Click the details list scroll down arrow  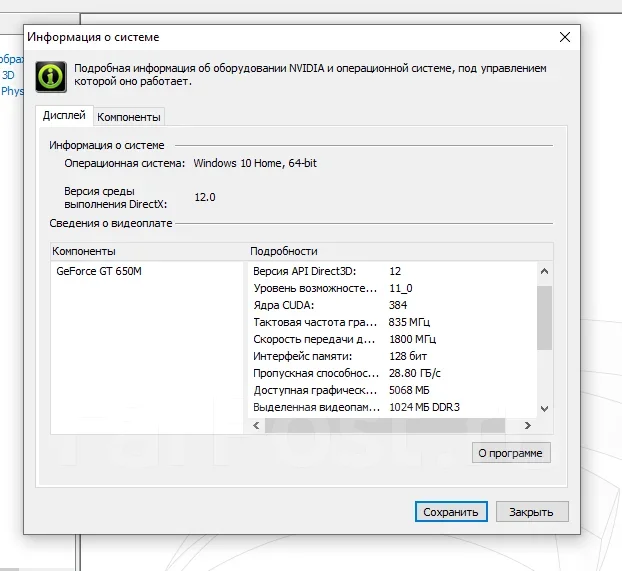(544, 408)
